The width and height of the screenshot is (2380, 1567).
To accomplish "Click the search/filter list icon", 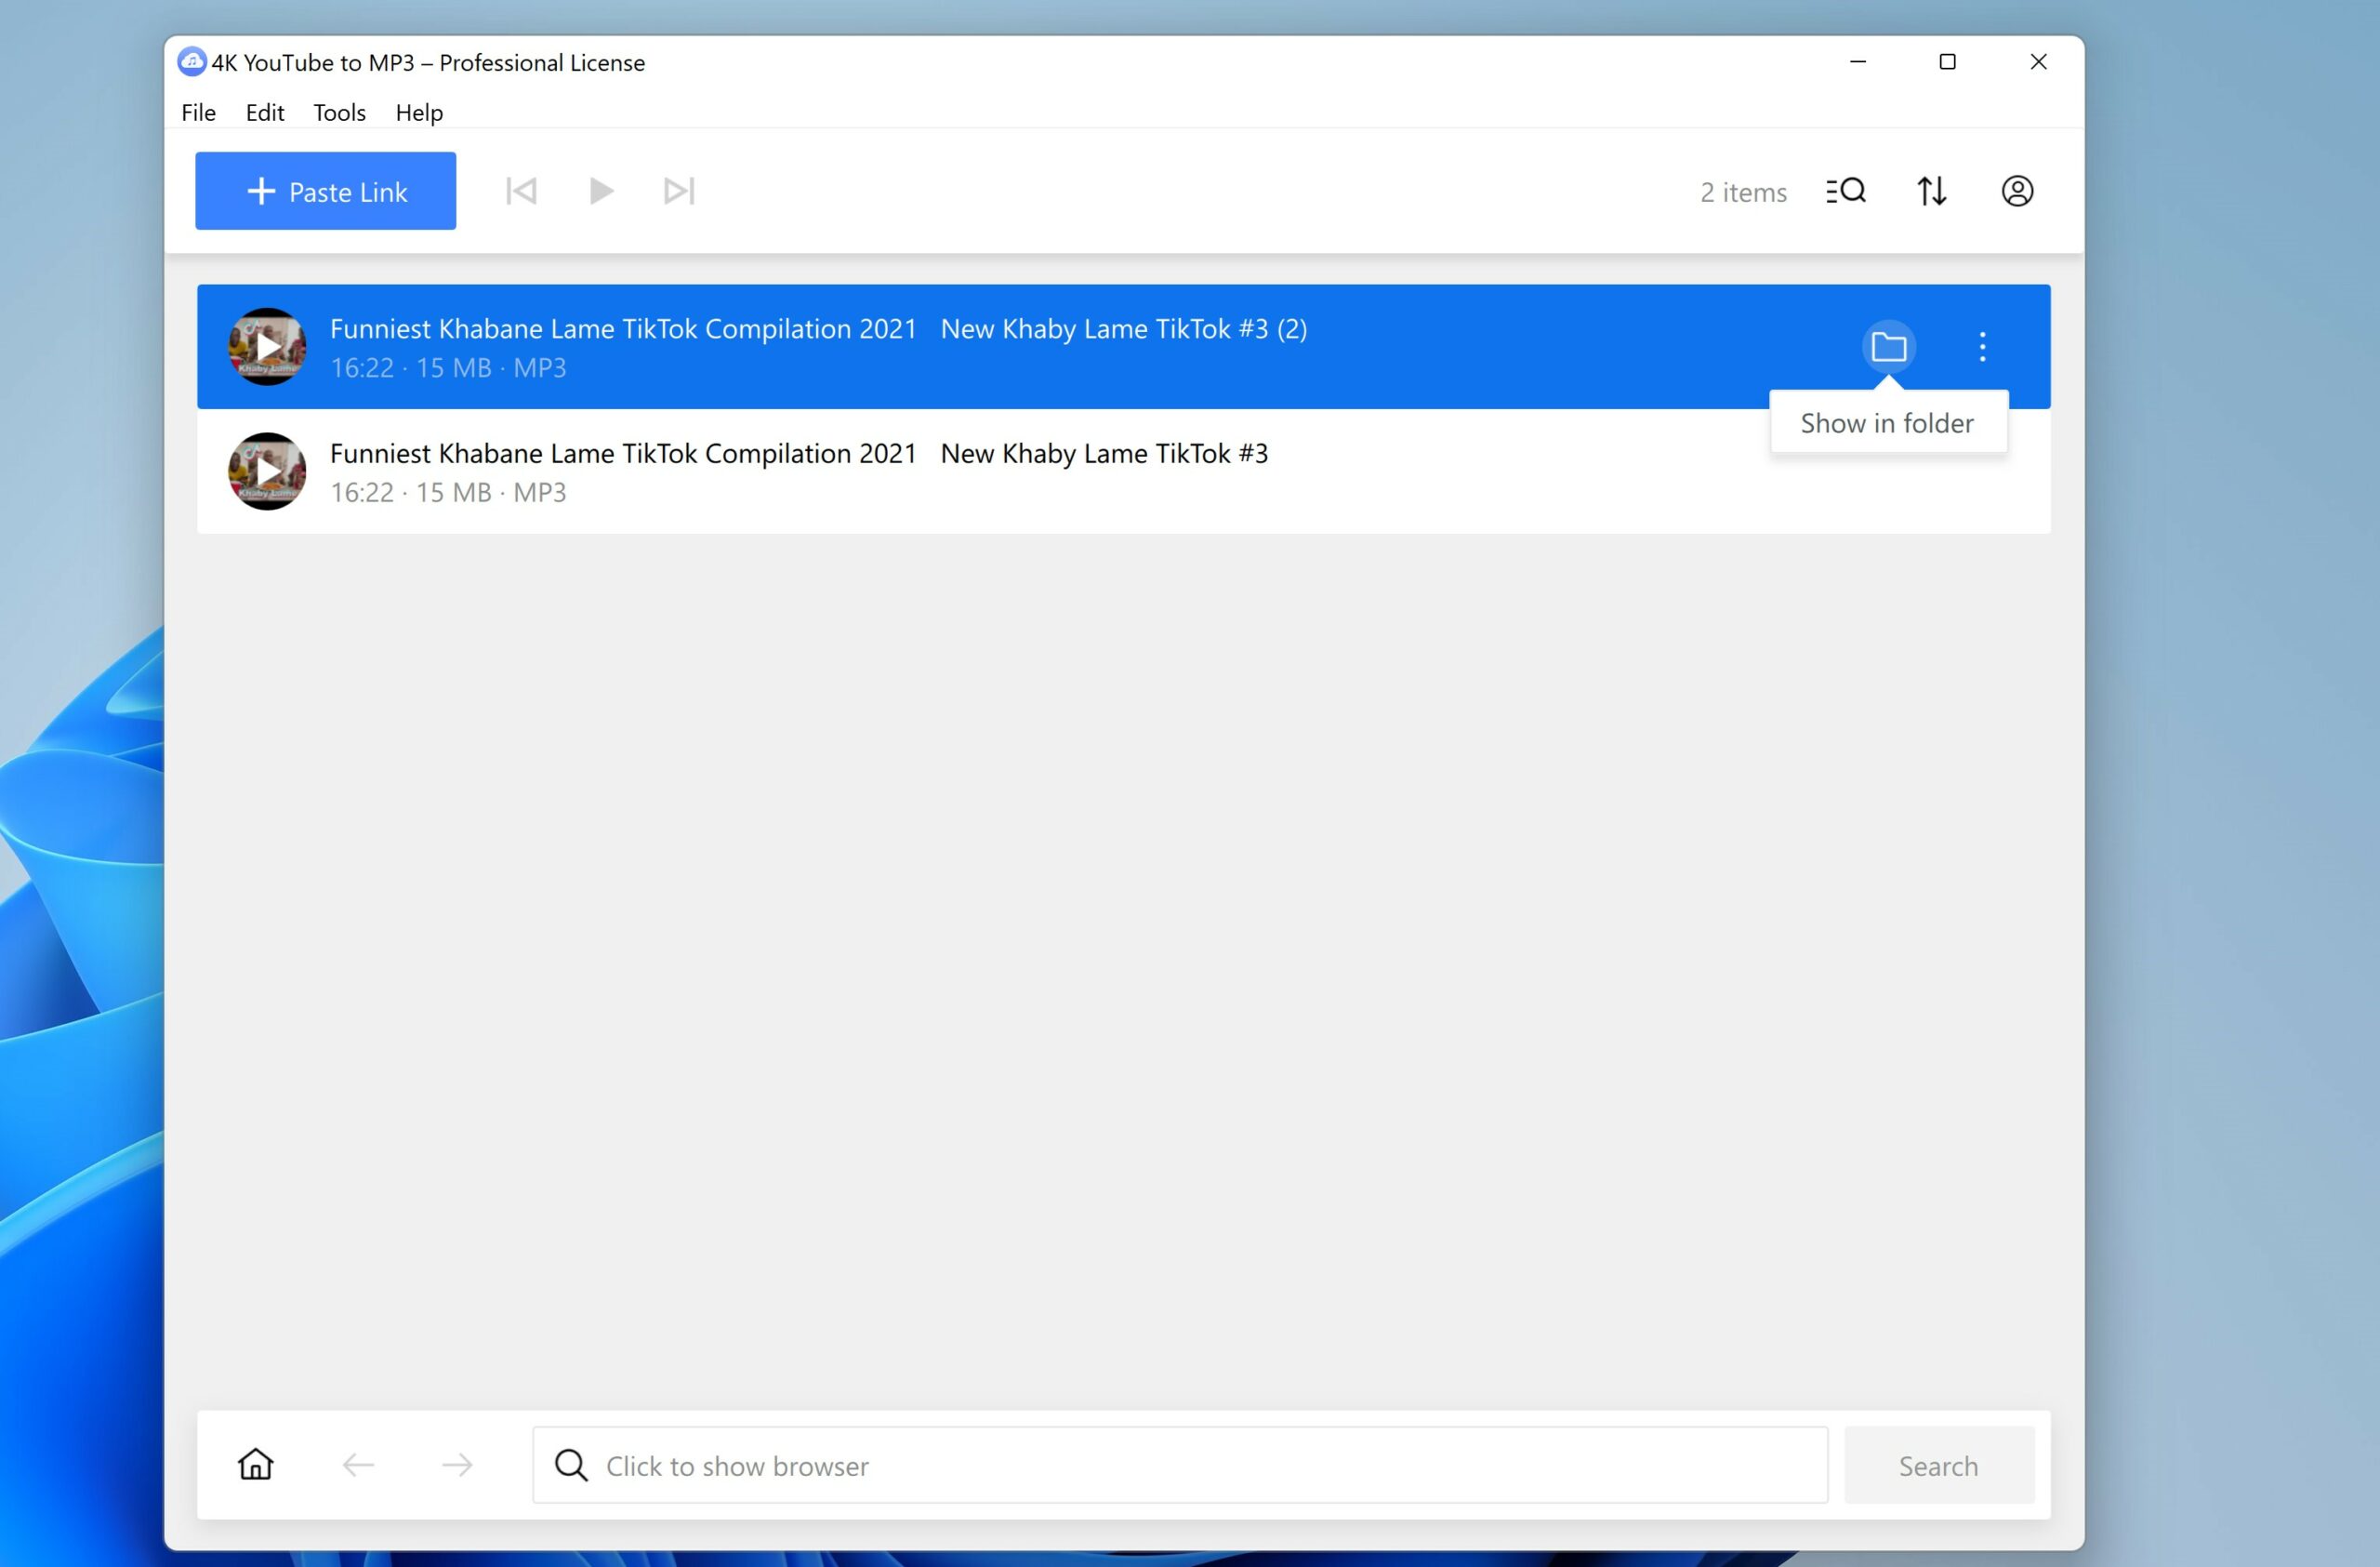I will 1847,191.
